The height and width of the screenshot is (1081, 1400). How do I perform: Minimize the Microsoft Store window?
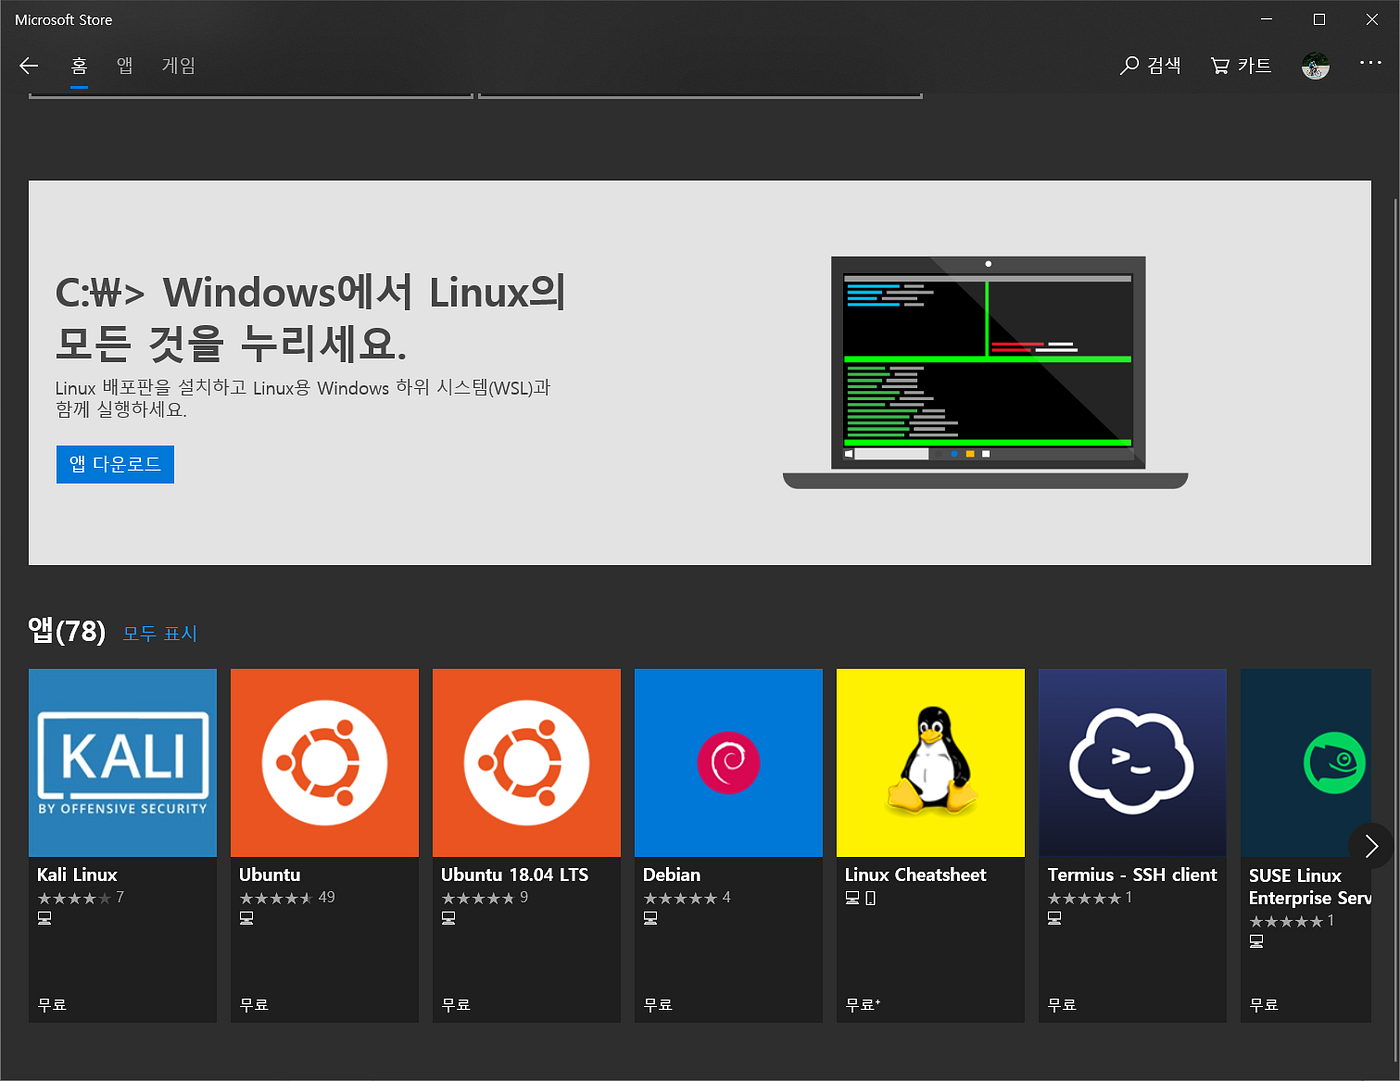[1266, 19]
